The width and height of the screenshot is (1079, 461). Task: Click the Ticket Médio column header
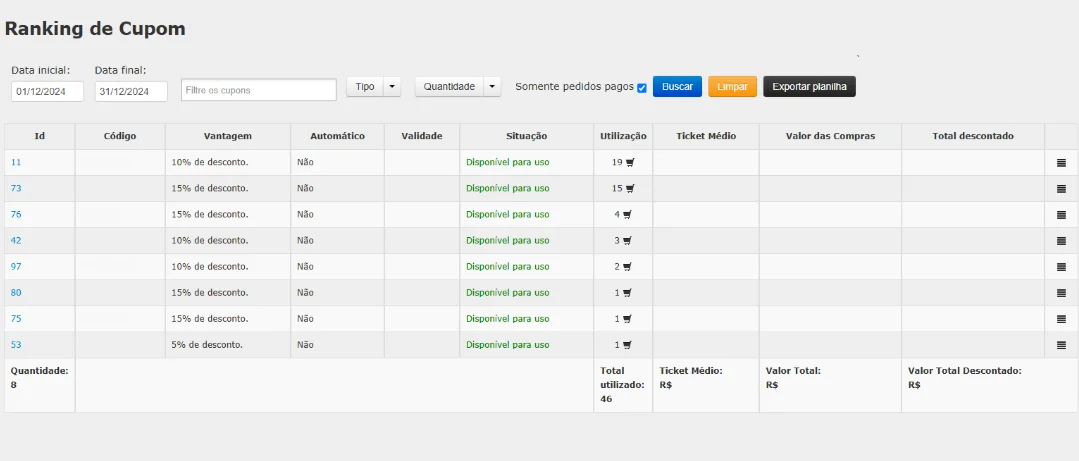point(706,136)
